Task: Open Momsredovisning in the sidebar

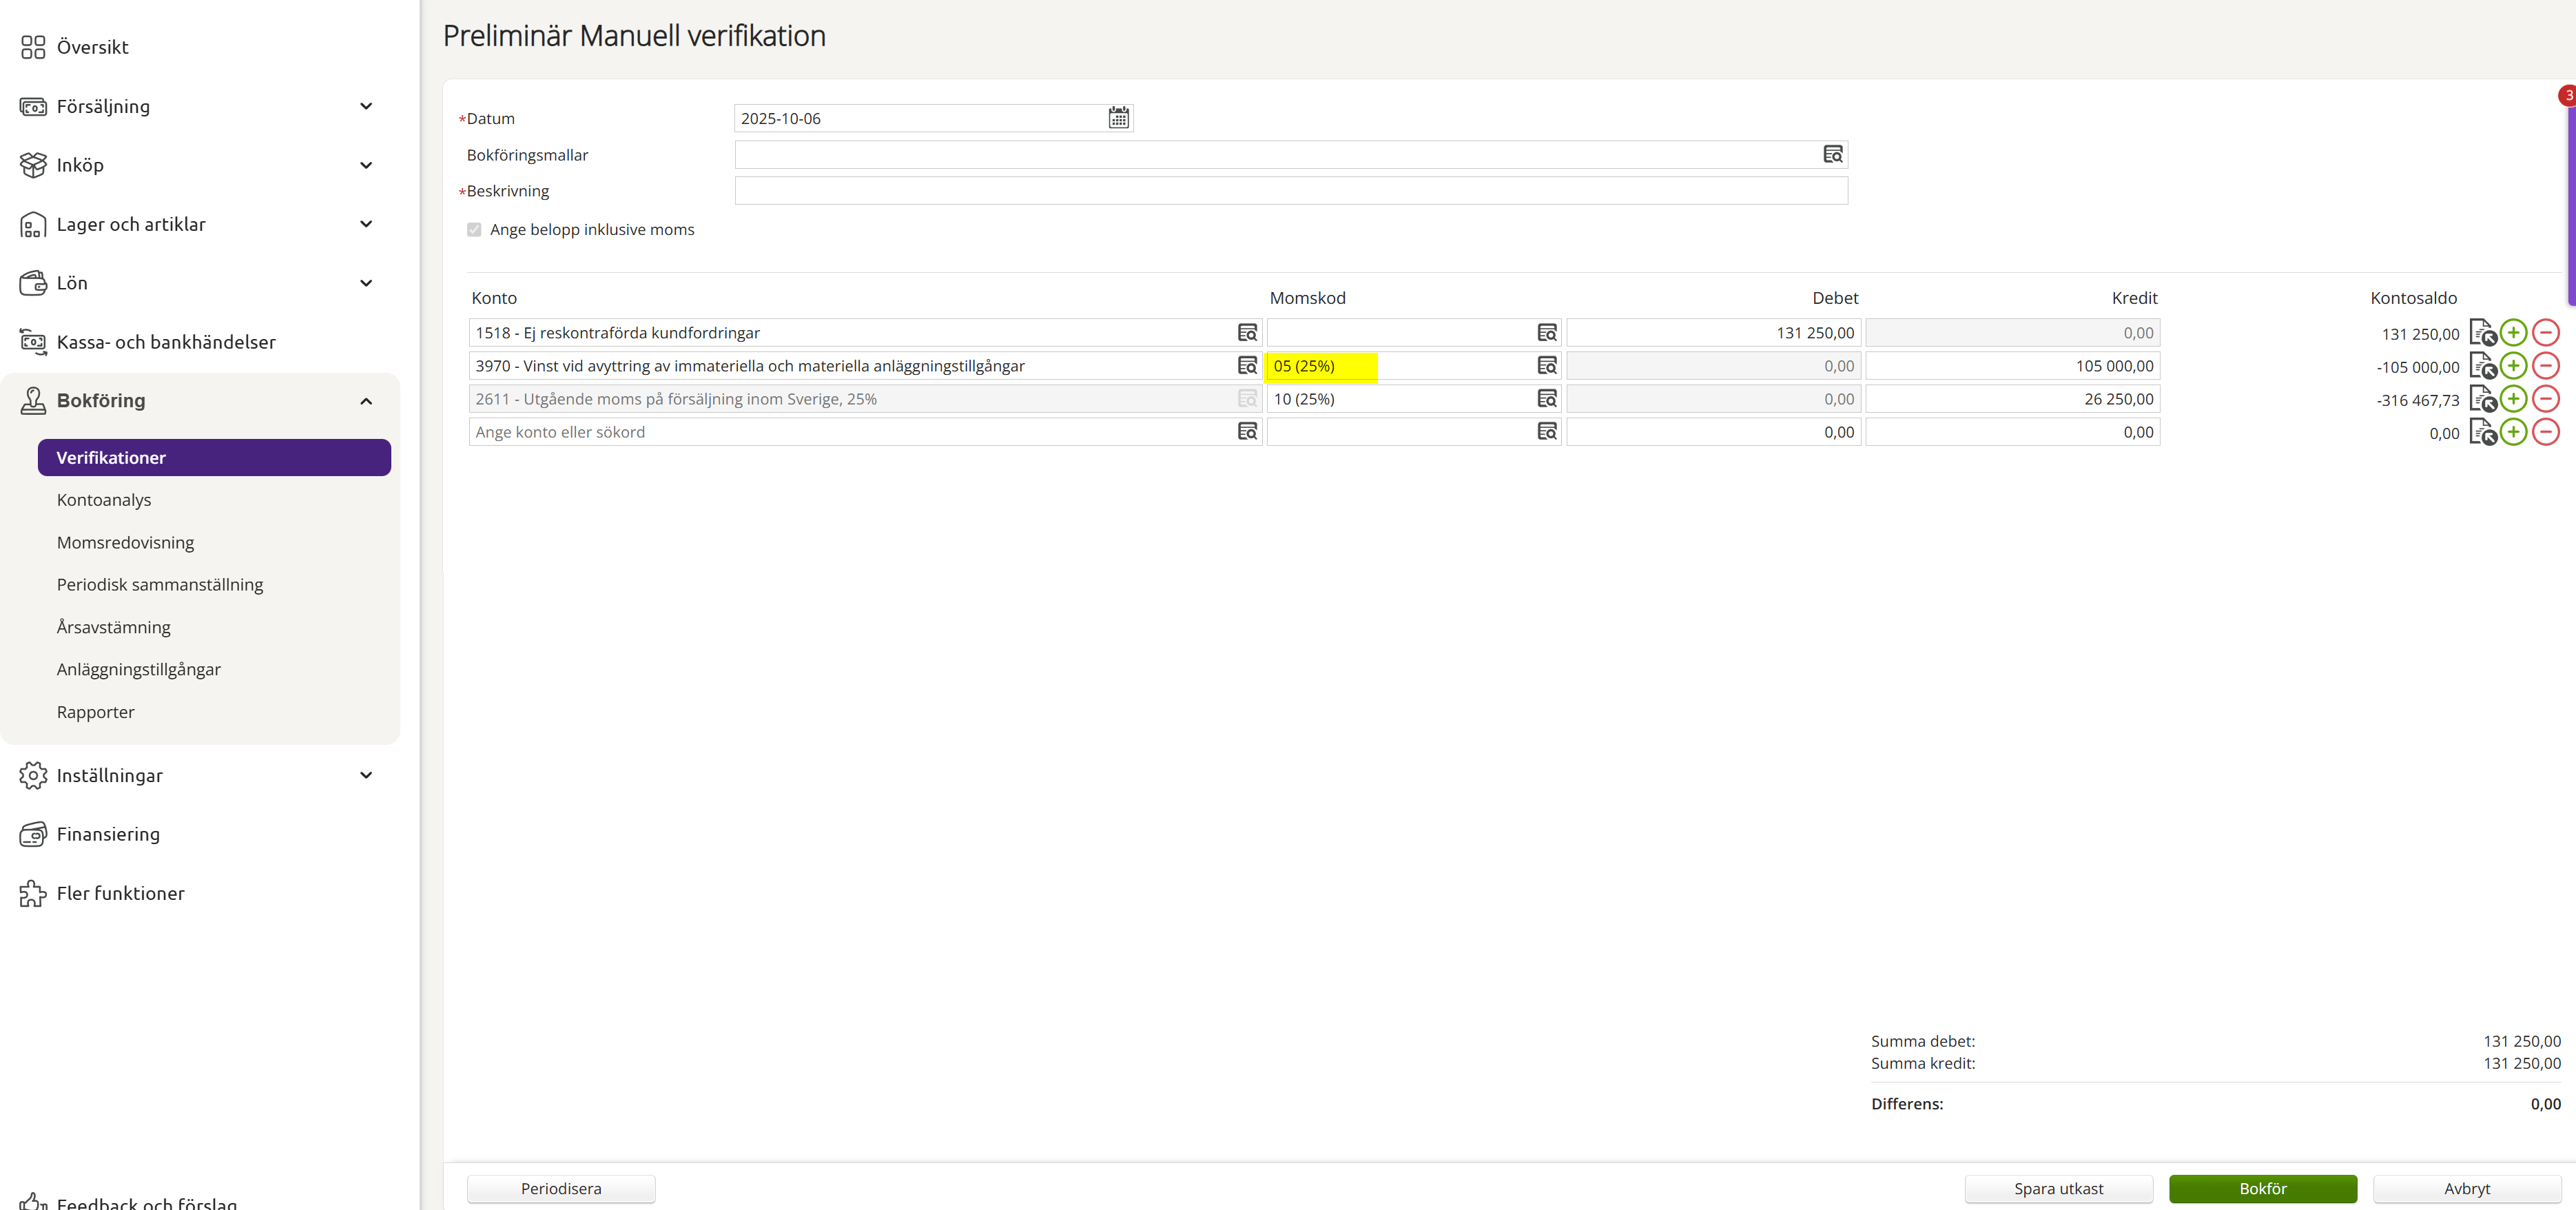Action: (125, 542)
